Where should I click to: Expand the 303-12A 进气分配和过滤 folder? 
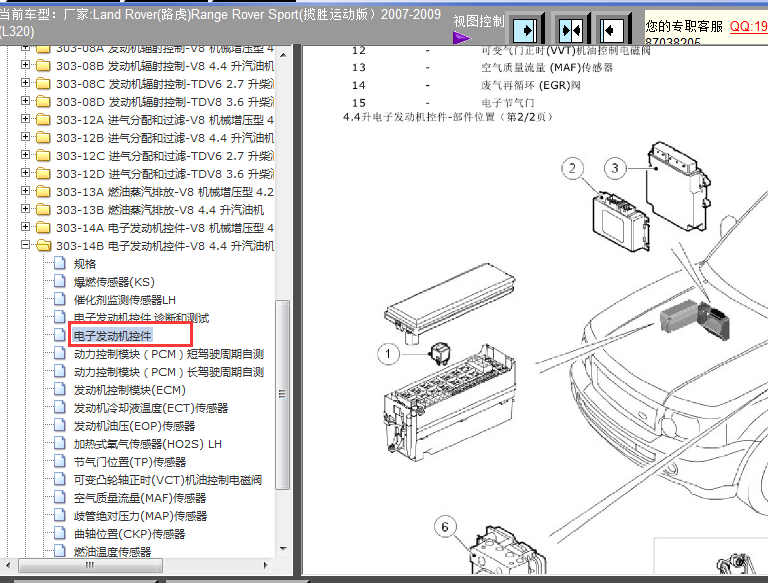pyautogui.click(x=25, y=119)
